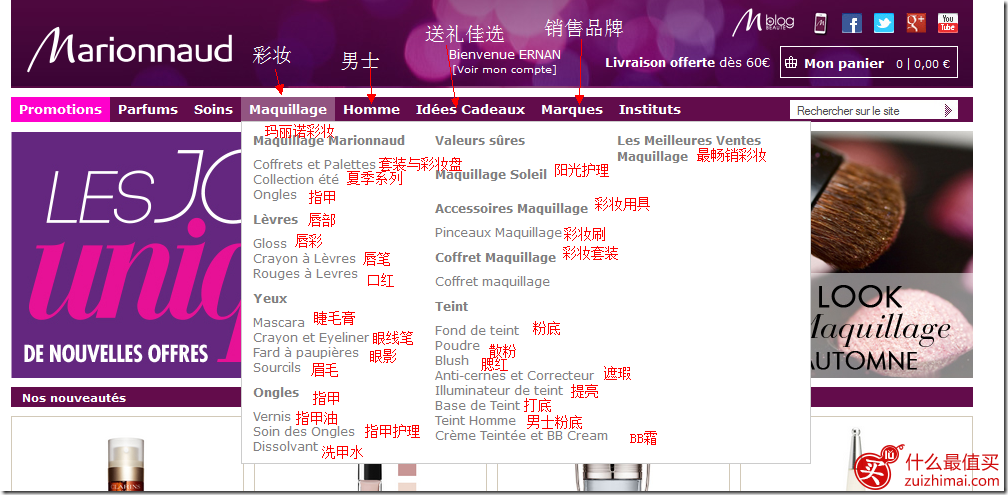Select Dissolvant

[x=285, y=446]
